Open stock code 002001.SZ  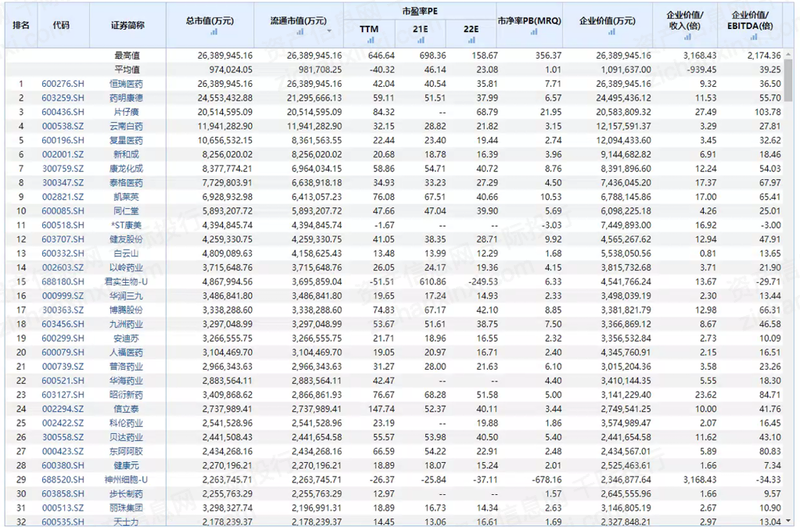coord(63,154)
